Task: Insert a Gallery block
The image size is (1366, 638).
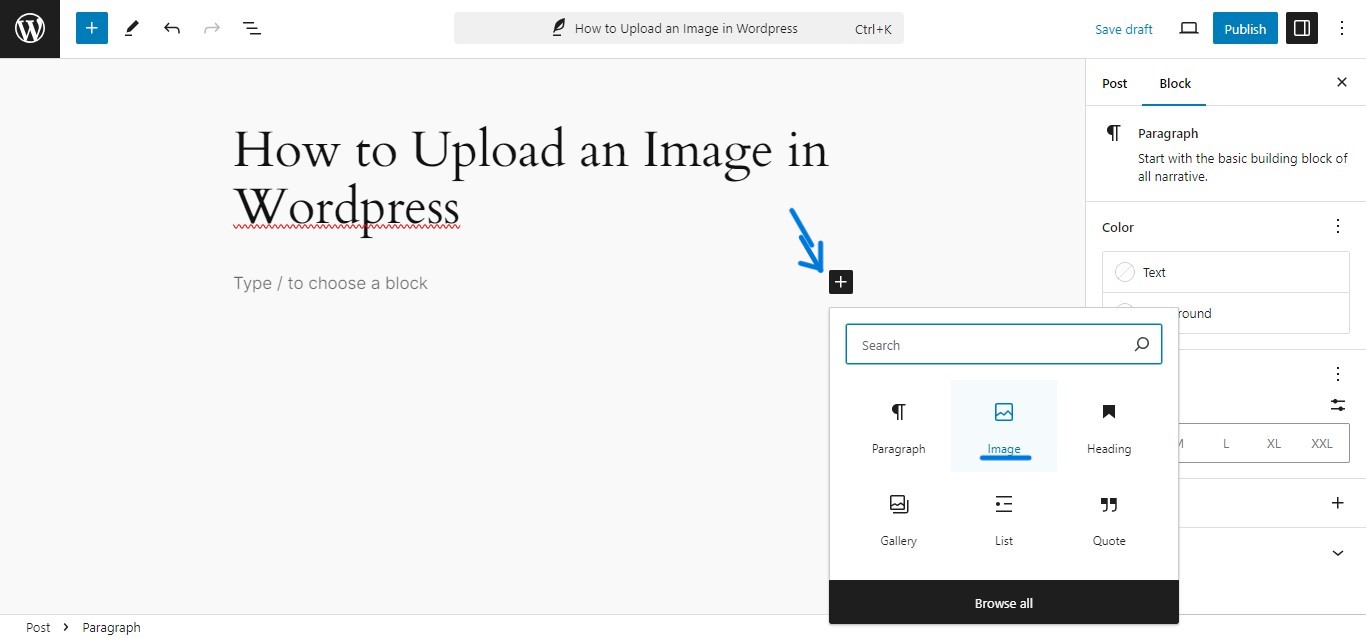Action: pyautogui.click(x=899, y=518)
